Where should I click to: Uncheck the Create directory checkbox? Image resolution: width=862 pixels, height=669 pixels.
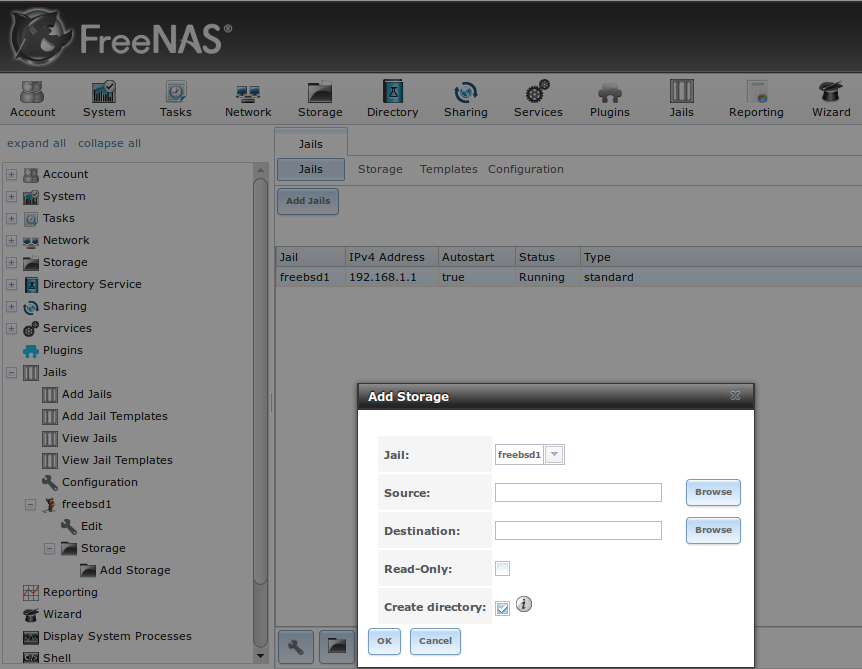(503, 608)
